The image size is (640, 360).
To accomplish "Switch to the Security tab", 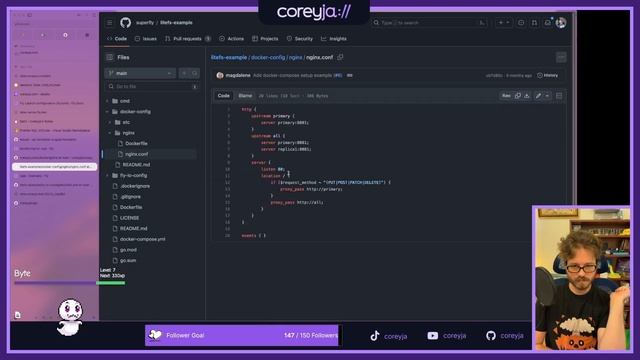I will [x=300, y=39].
